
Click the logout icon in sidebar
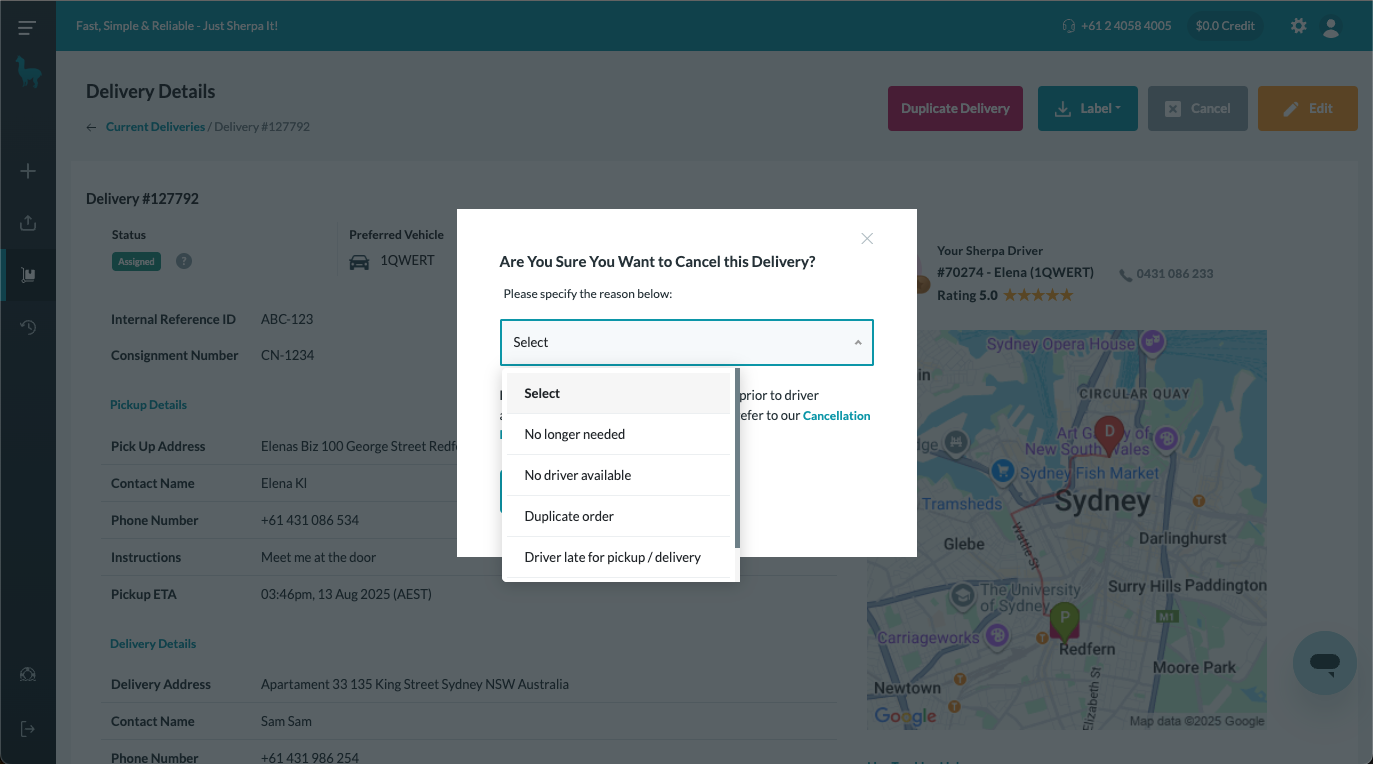point(28,729)
